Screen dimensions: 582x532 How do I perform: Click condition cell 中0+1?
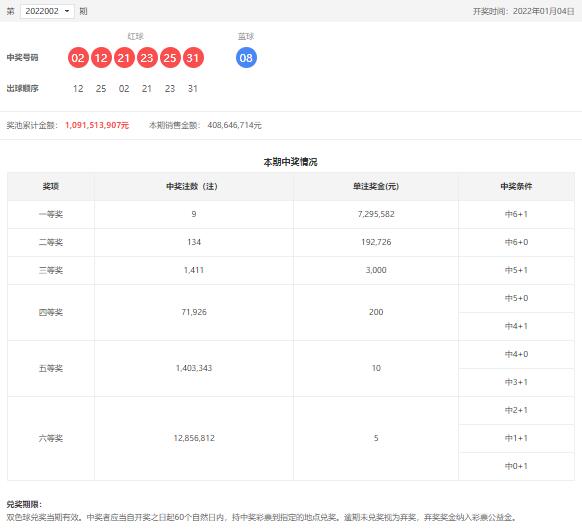point(516,466)
